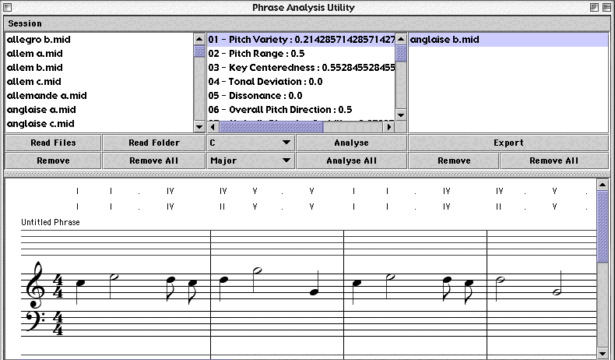This screenshot has width=615, height=360.
Task: Select the 04 - Tonal Deviation row
Action: [x=301, y=82]
